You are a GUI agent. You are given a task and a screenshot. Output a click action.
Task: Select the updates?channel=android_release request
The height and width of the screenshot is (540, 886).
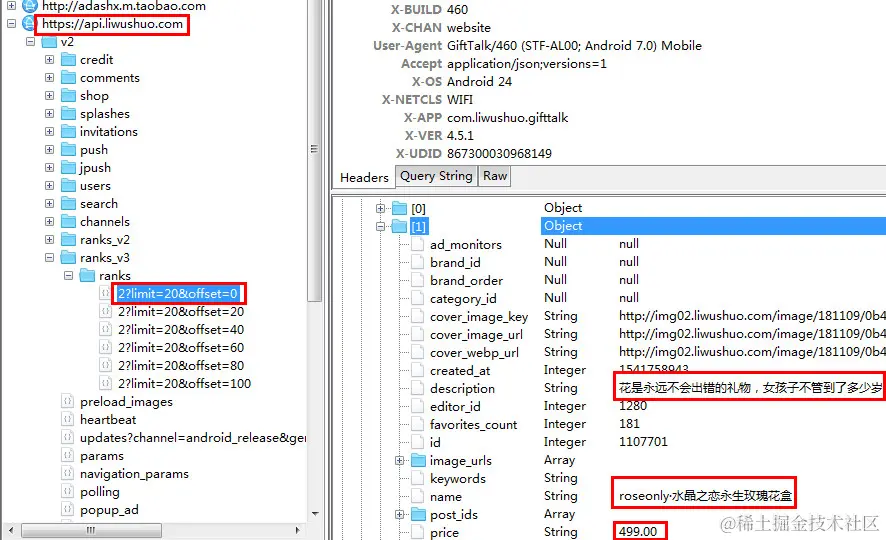(193, 438)
